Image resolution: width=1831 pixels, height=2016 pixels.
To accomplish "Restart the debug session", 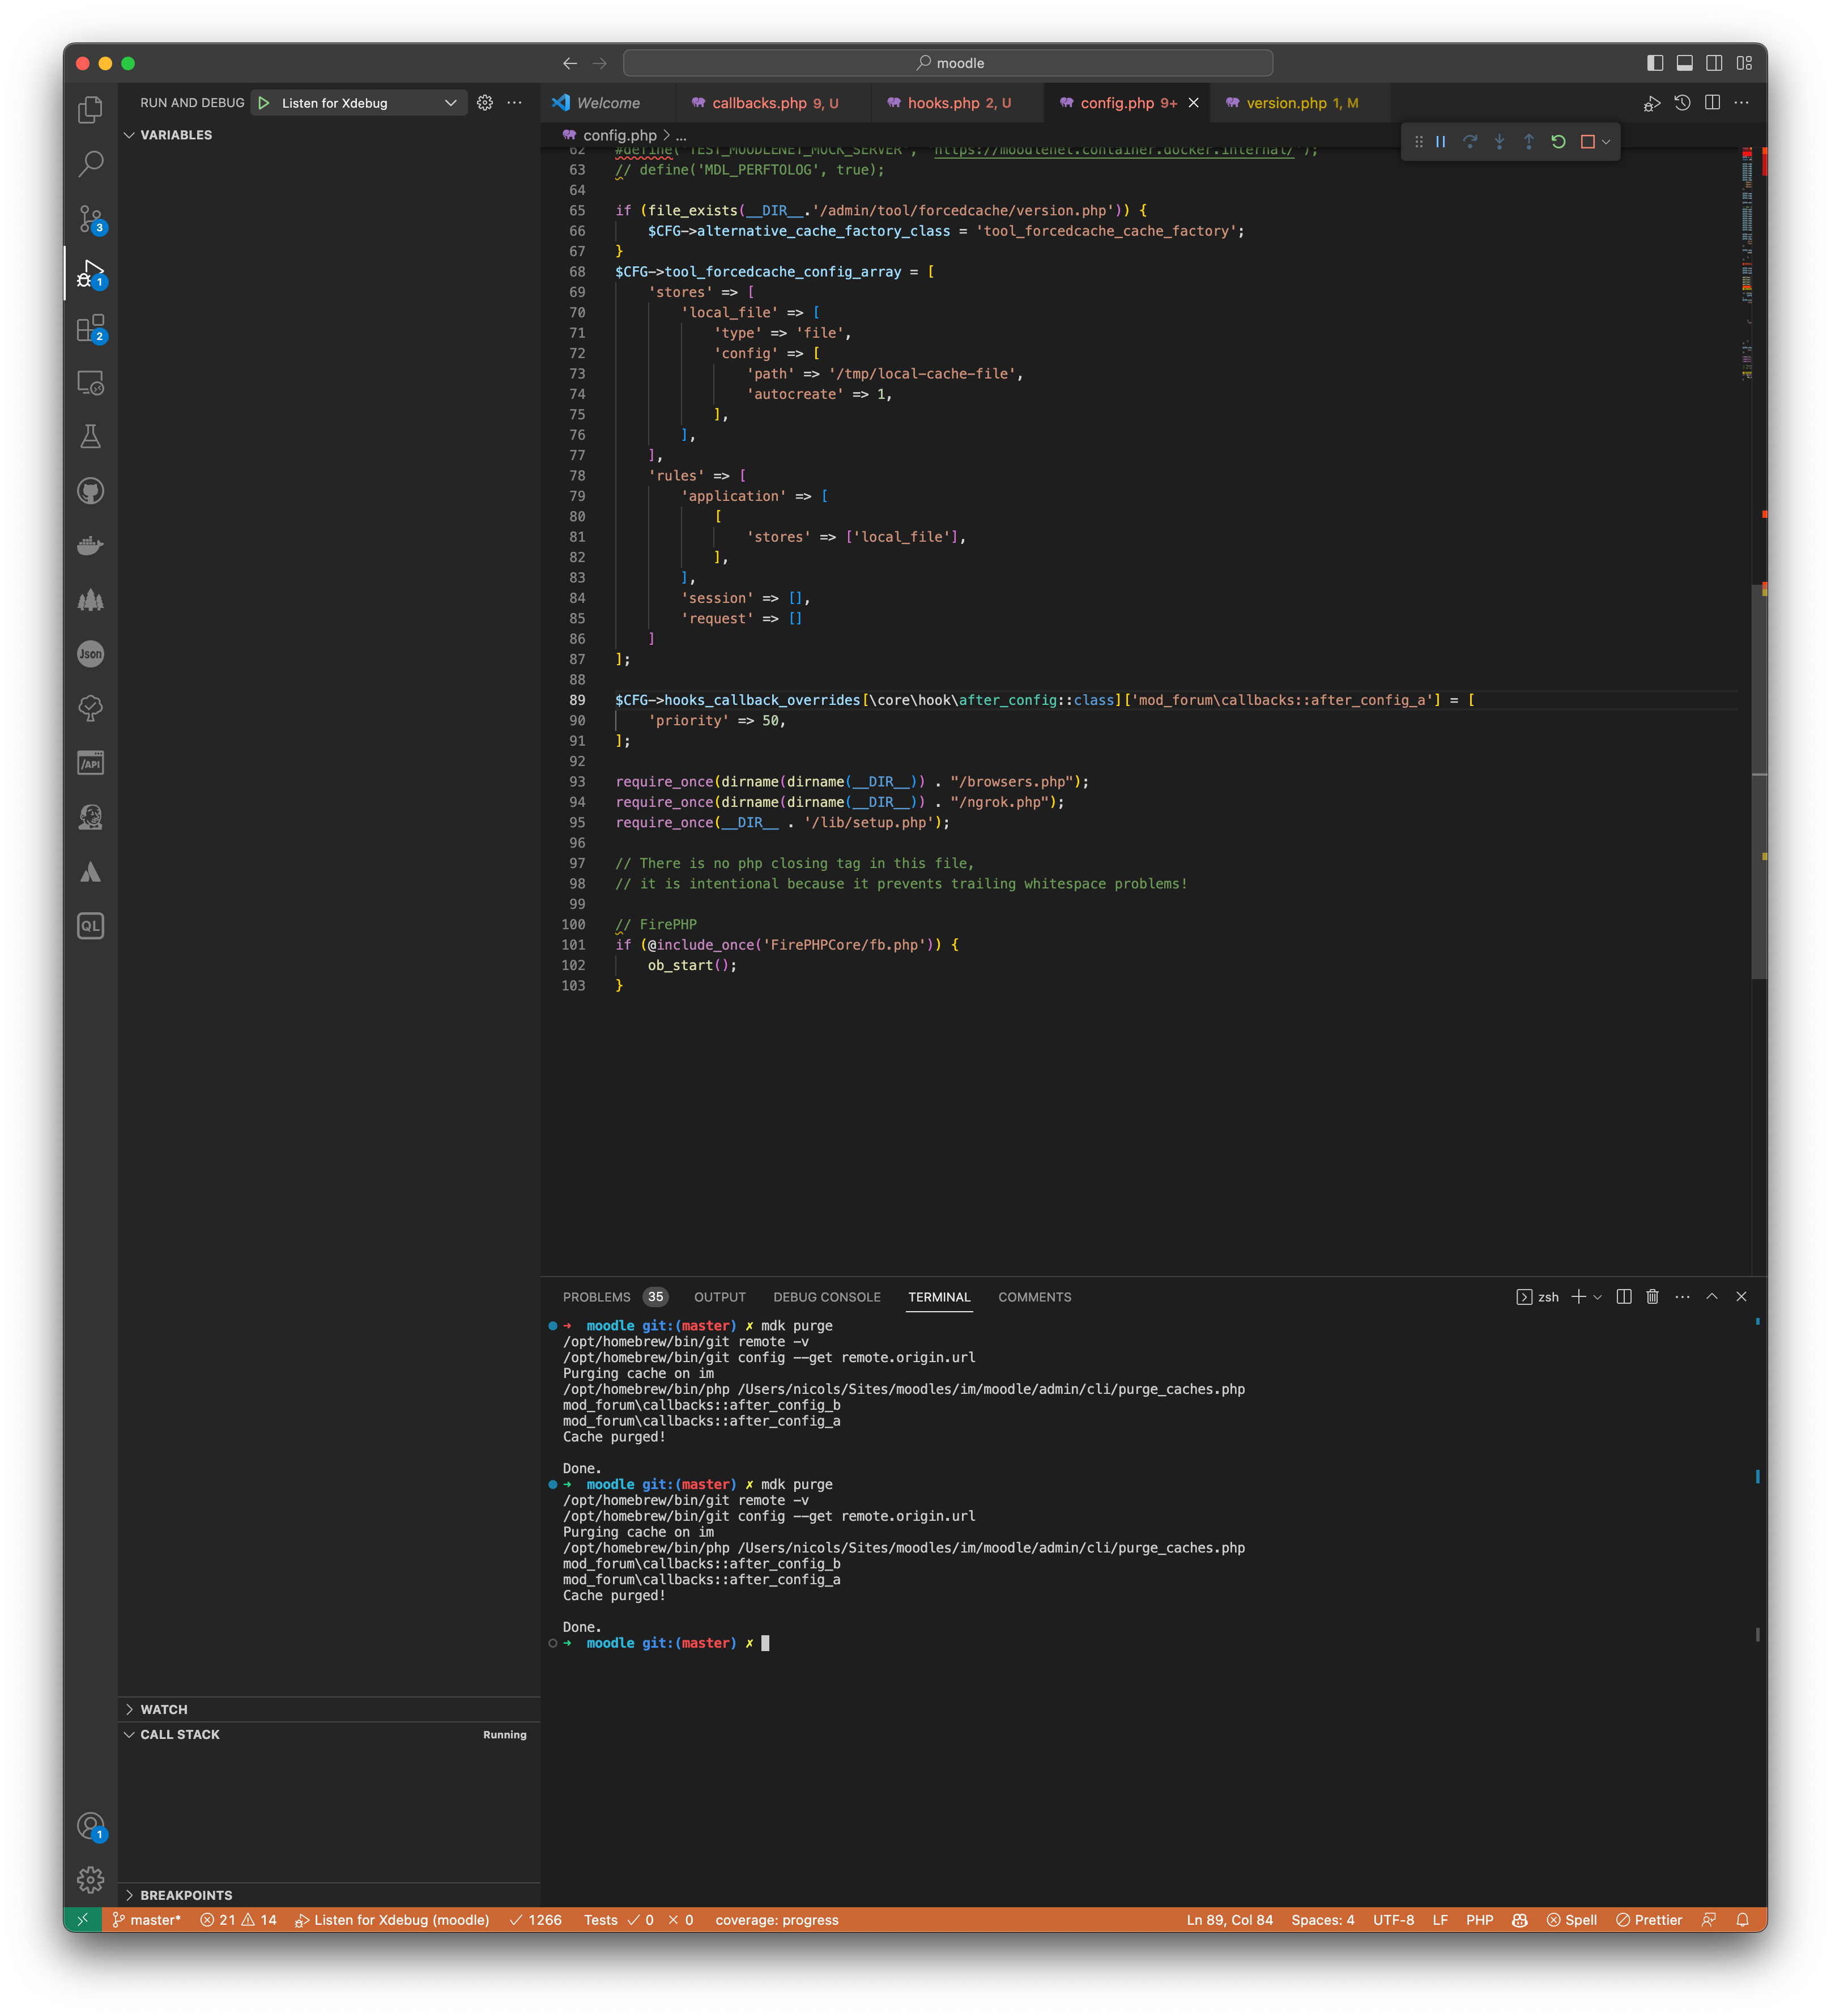I will point(1558,142).
